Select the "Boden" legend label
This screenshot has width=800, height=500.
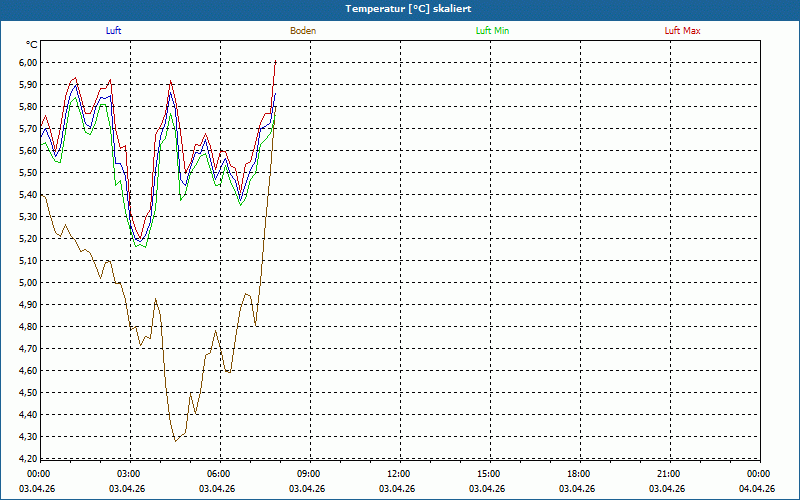point(303,31)
